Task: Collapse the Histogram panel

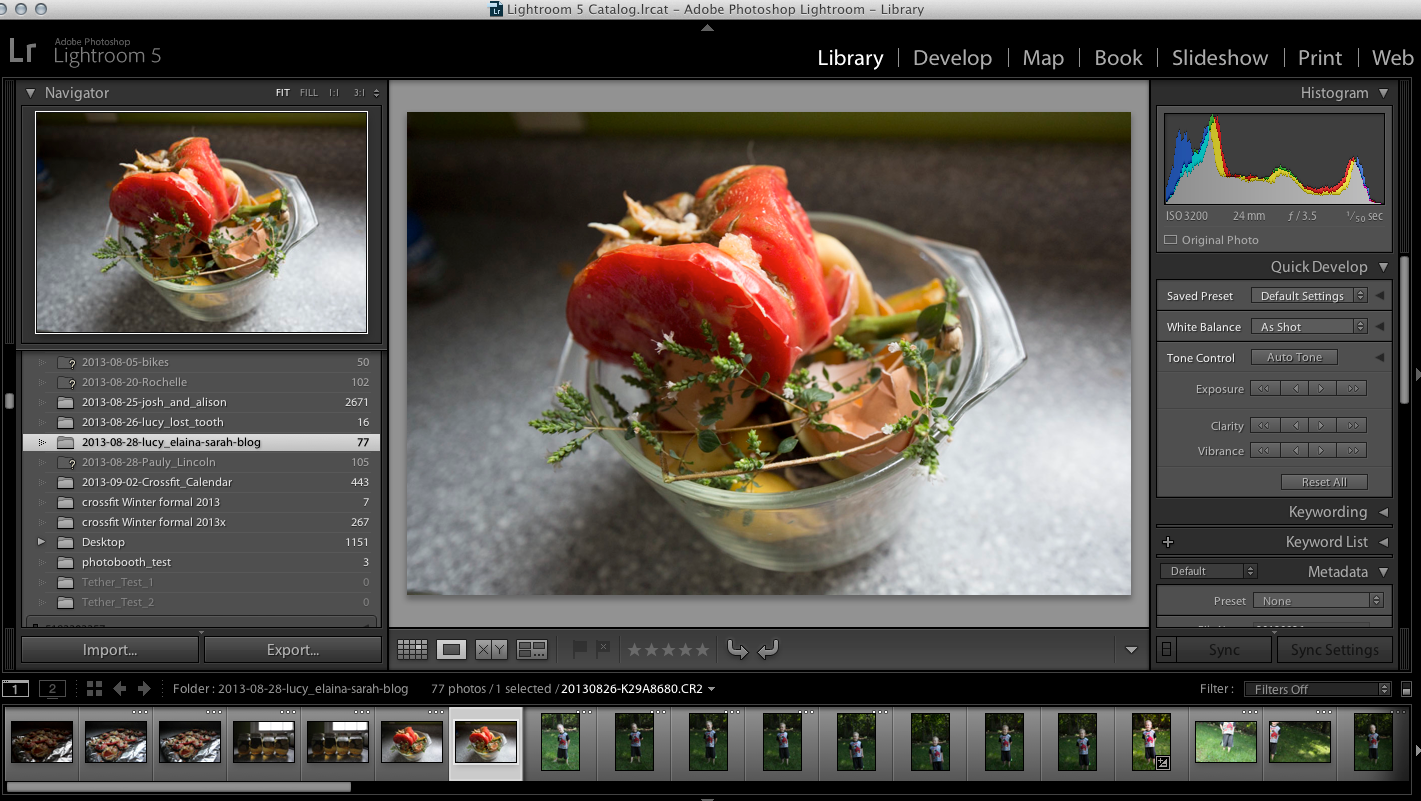Action: tap(1383, 93)
